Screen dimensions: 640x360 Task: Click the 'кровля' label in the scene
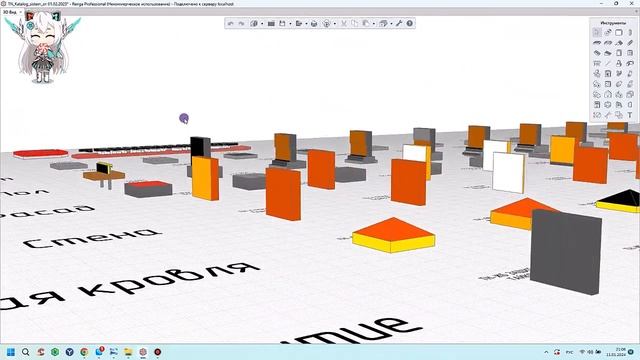pos(169,279)
